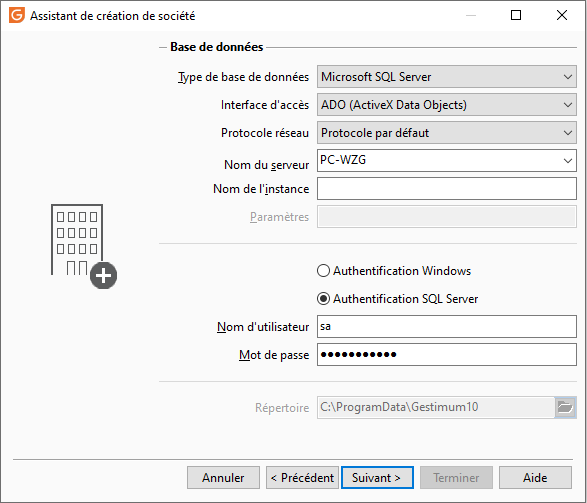This screenshot has height=503, width=587.
Task: Click the Mot de passe label
Action: (x=274, y=355)
